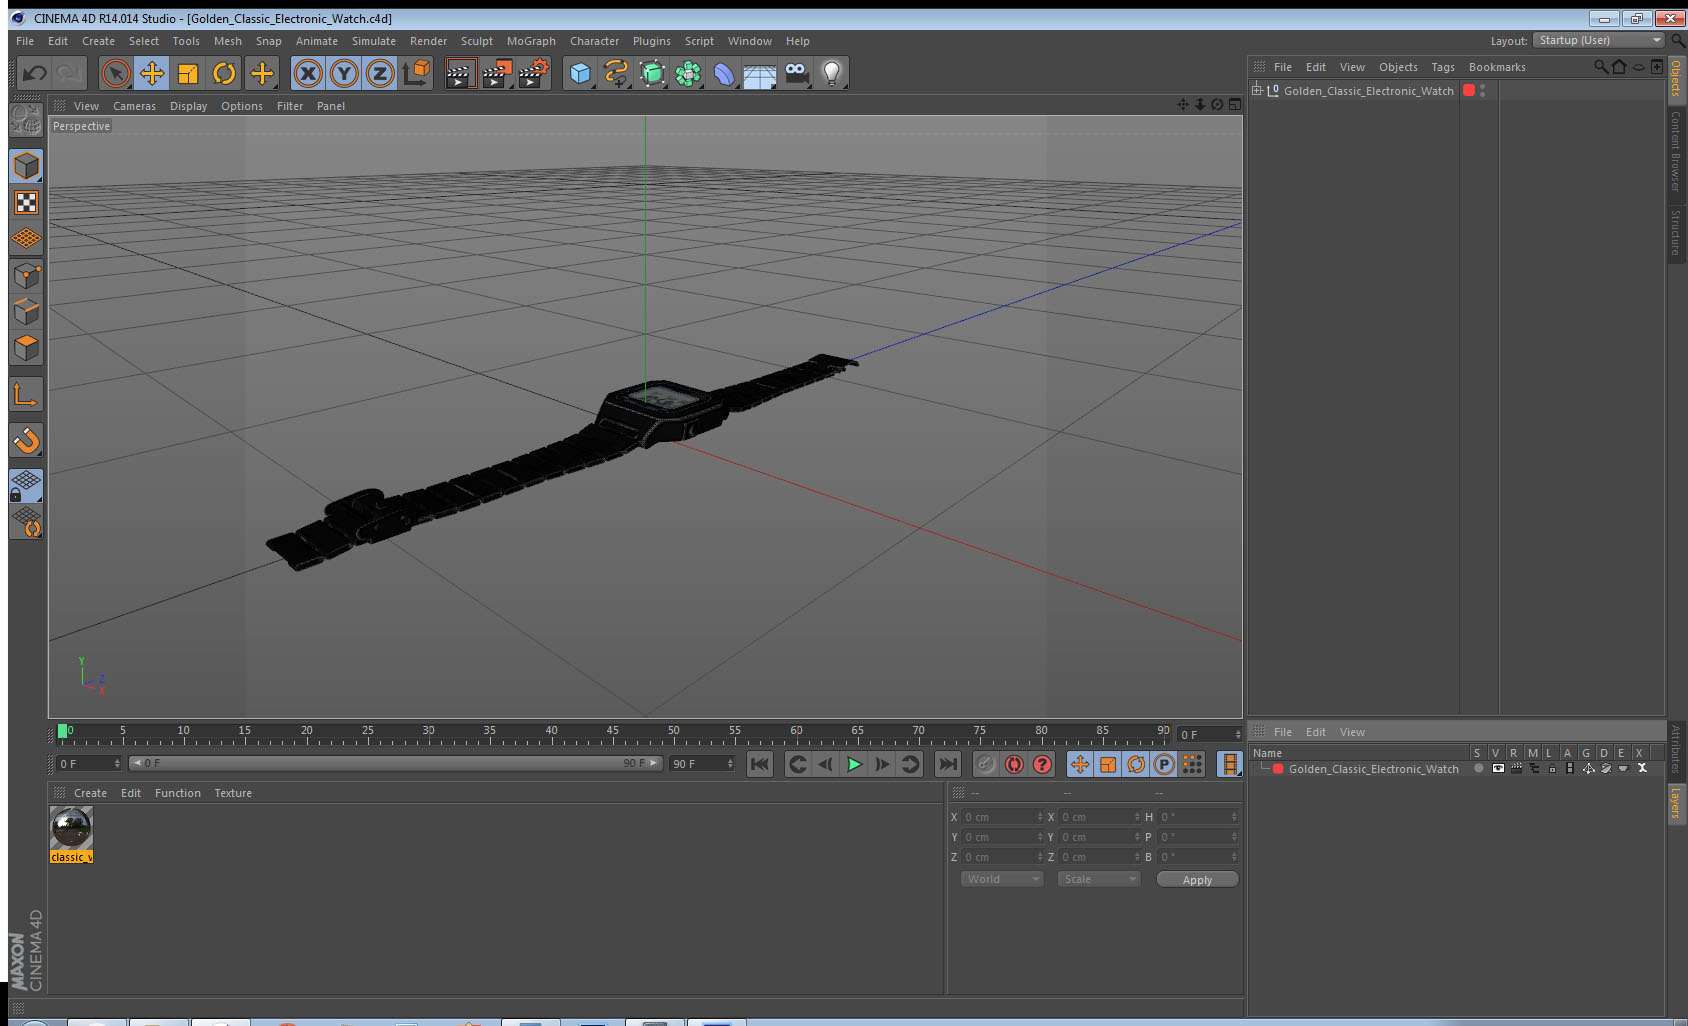Open the Content Browser side tab
Screen dimensions: 1688x1026
point(1676,151)
